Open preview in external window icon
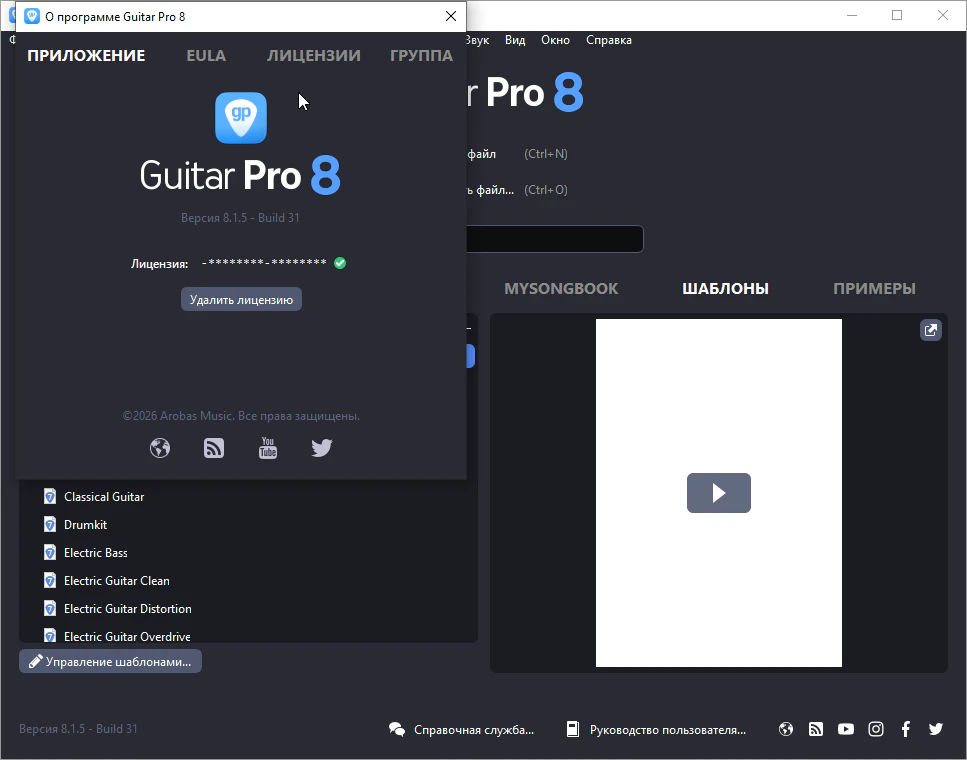This screenshot has width=967, height=760. (x=930, y=331)
